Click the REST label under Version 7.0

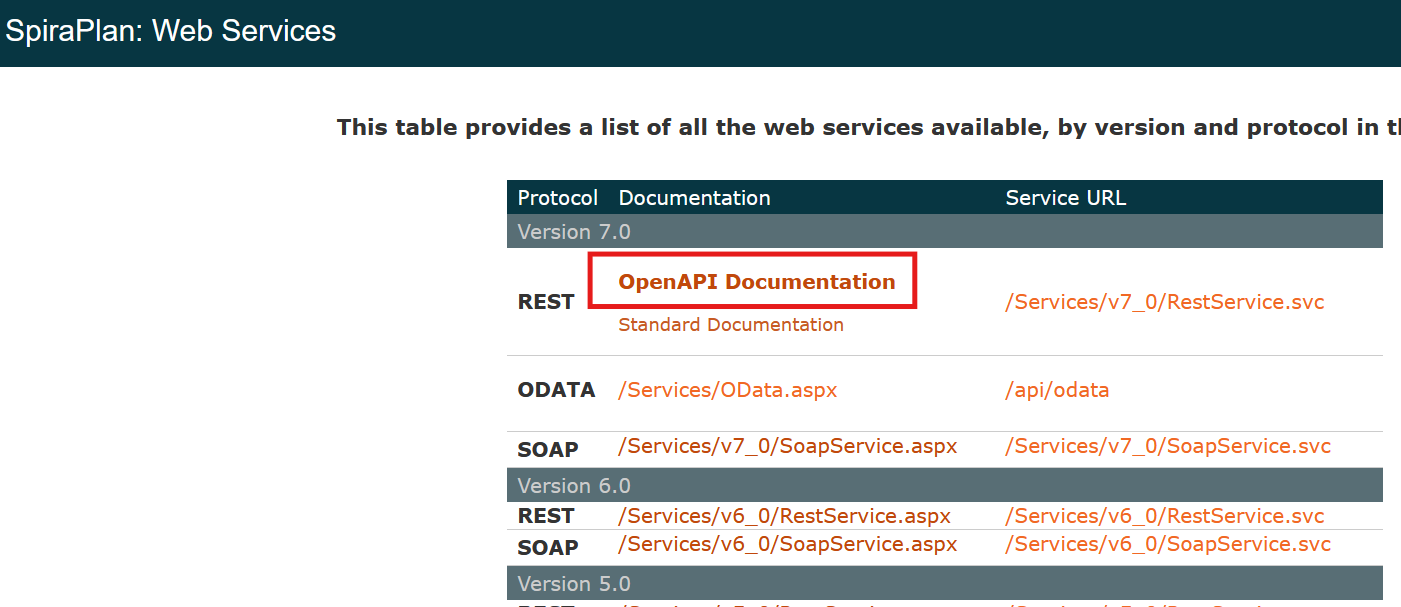point(546,302)
